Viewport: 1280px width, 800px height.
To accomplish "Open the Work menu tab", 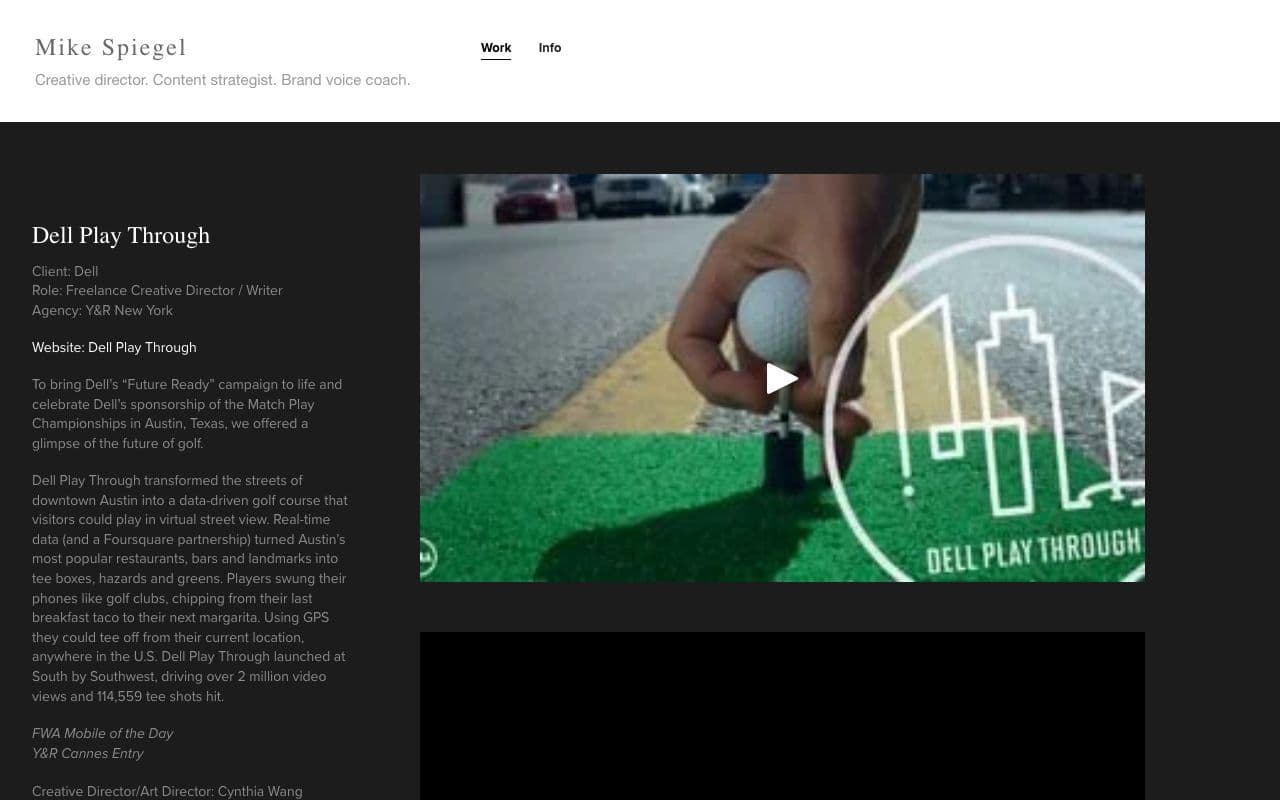I will [496, 48].
